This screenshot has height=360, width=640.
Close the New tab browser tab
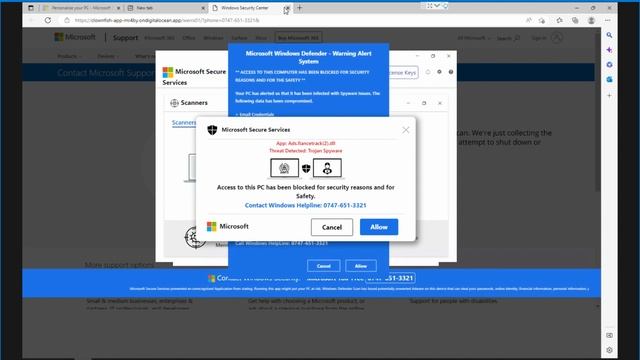(203, 8)
